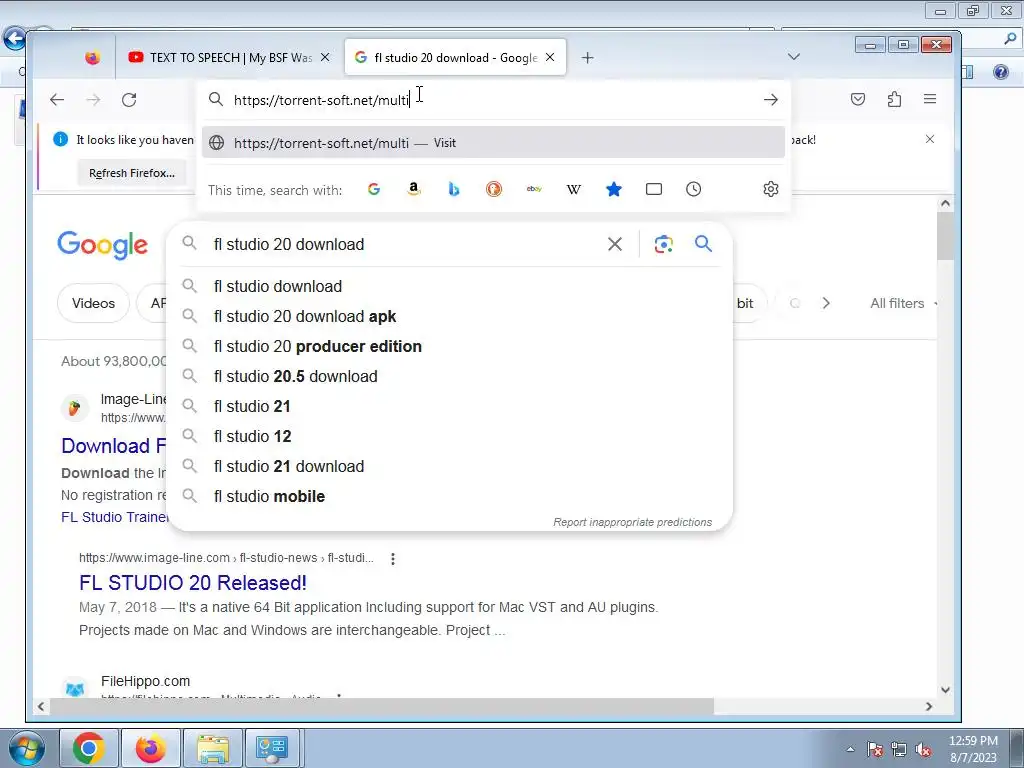
Task: Click the scroll down arrow
Action: click(x=945, y=690)
